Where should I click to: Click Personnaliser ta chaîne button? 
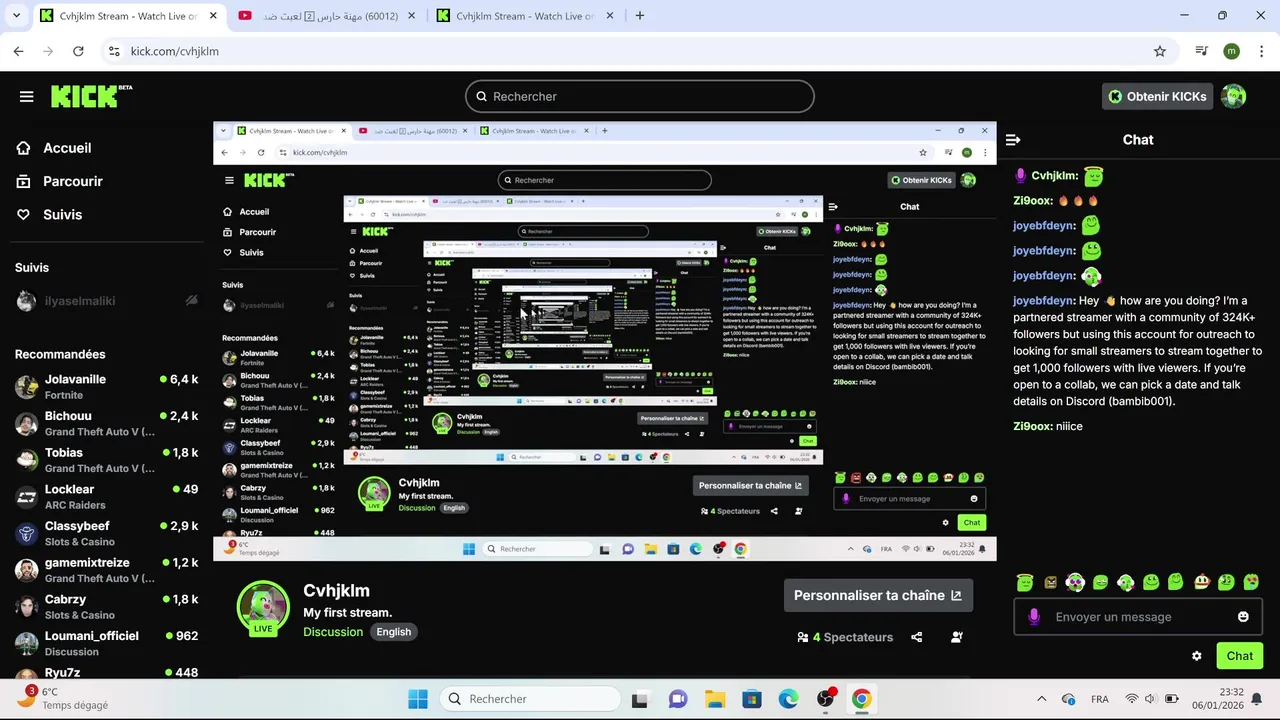click(x=878, y=595)
